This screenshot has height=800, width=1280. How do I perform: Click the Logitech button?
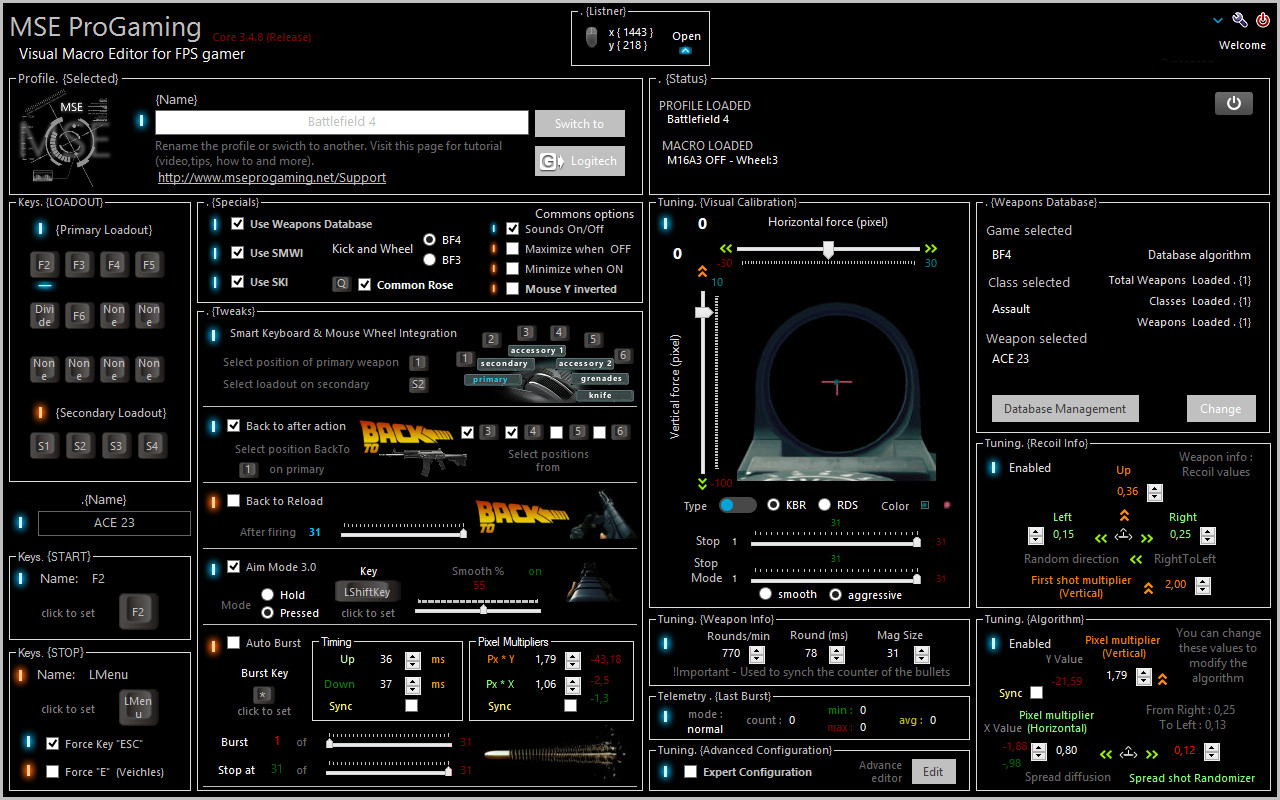[580, 161]
